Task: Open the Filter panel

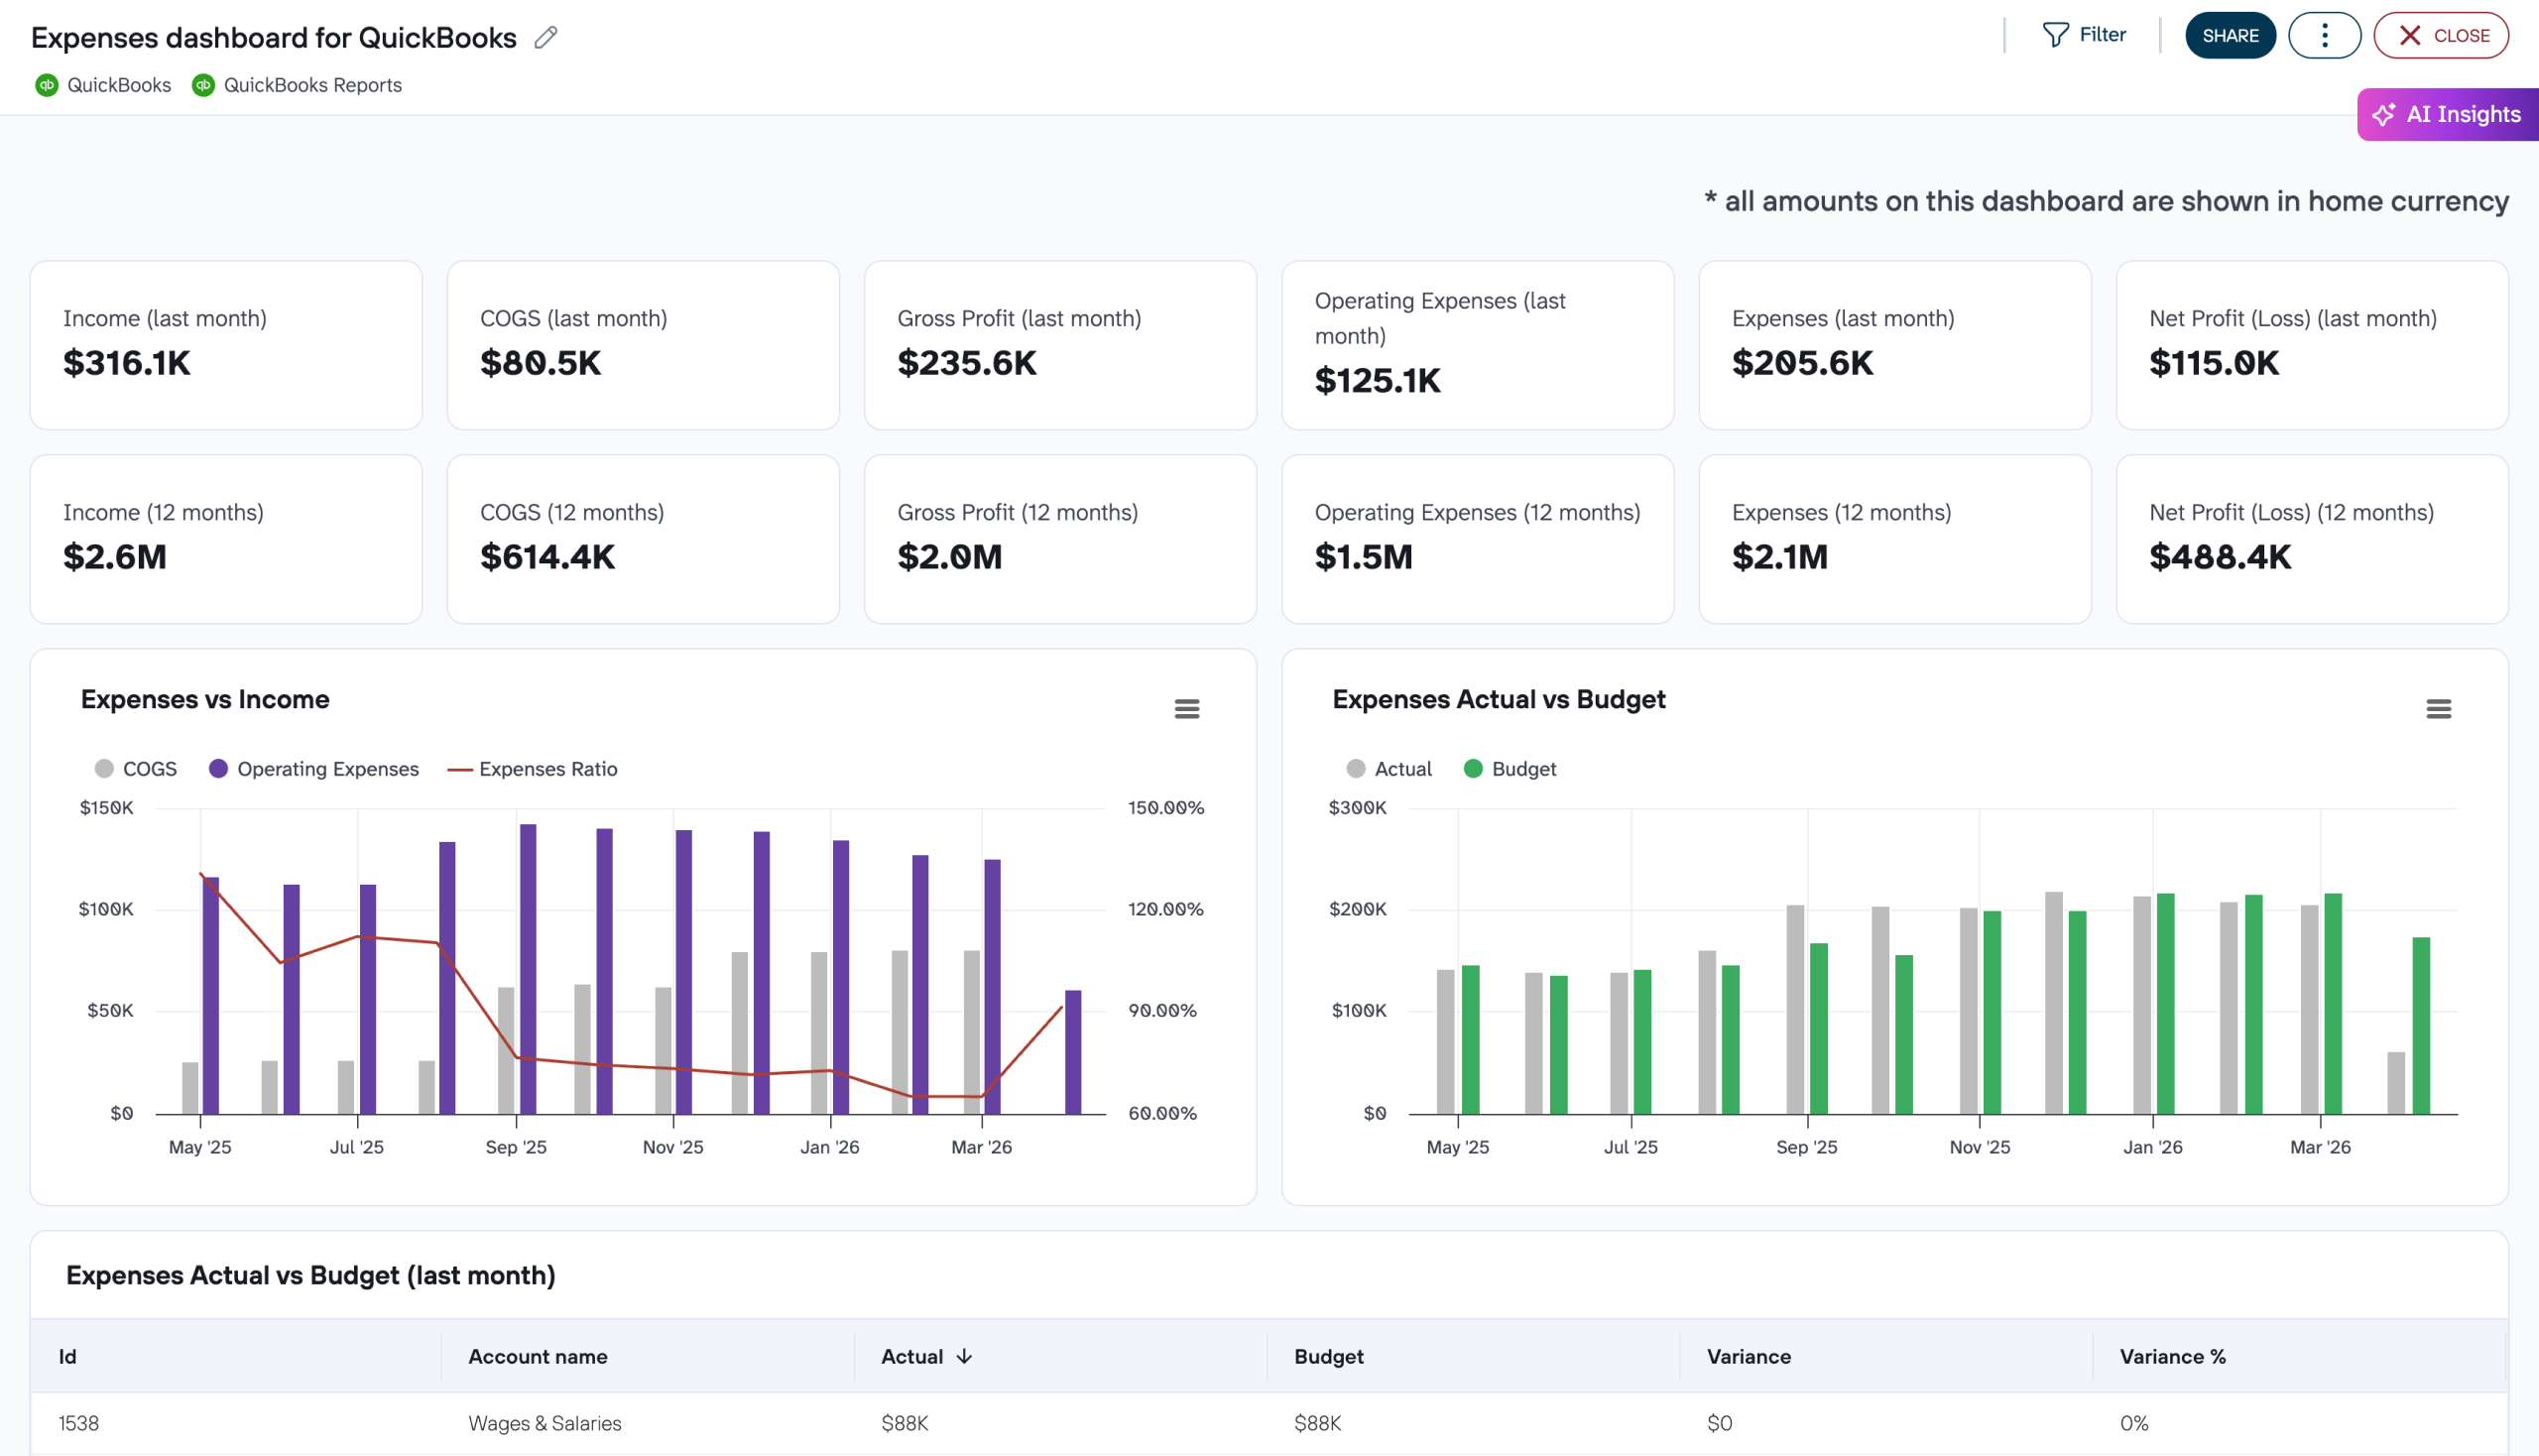Action: point(2087,34)
